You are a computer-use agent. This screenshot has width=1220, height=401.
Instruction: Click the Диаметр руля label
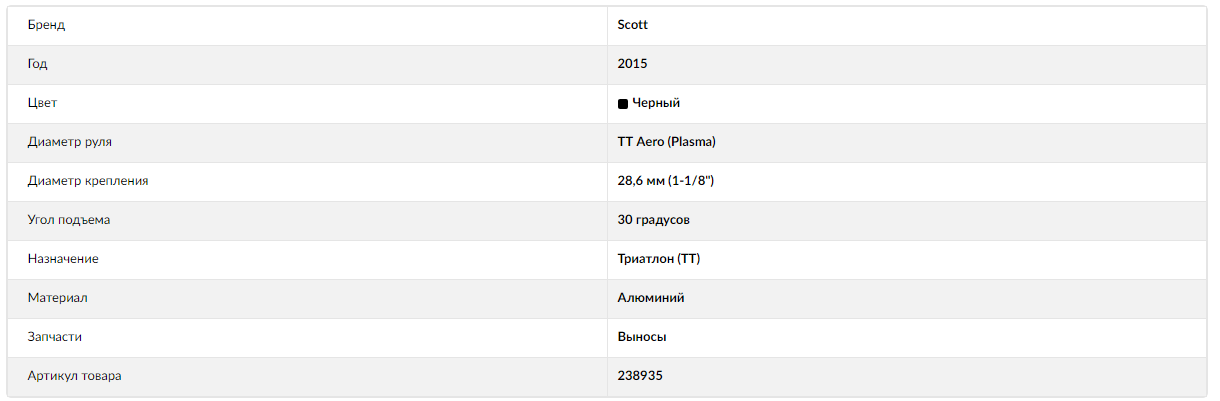point(70,142)
